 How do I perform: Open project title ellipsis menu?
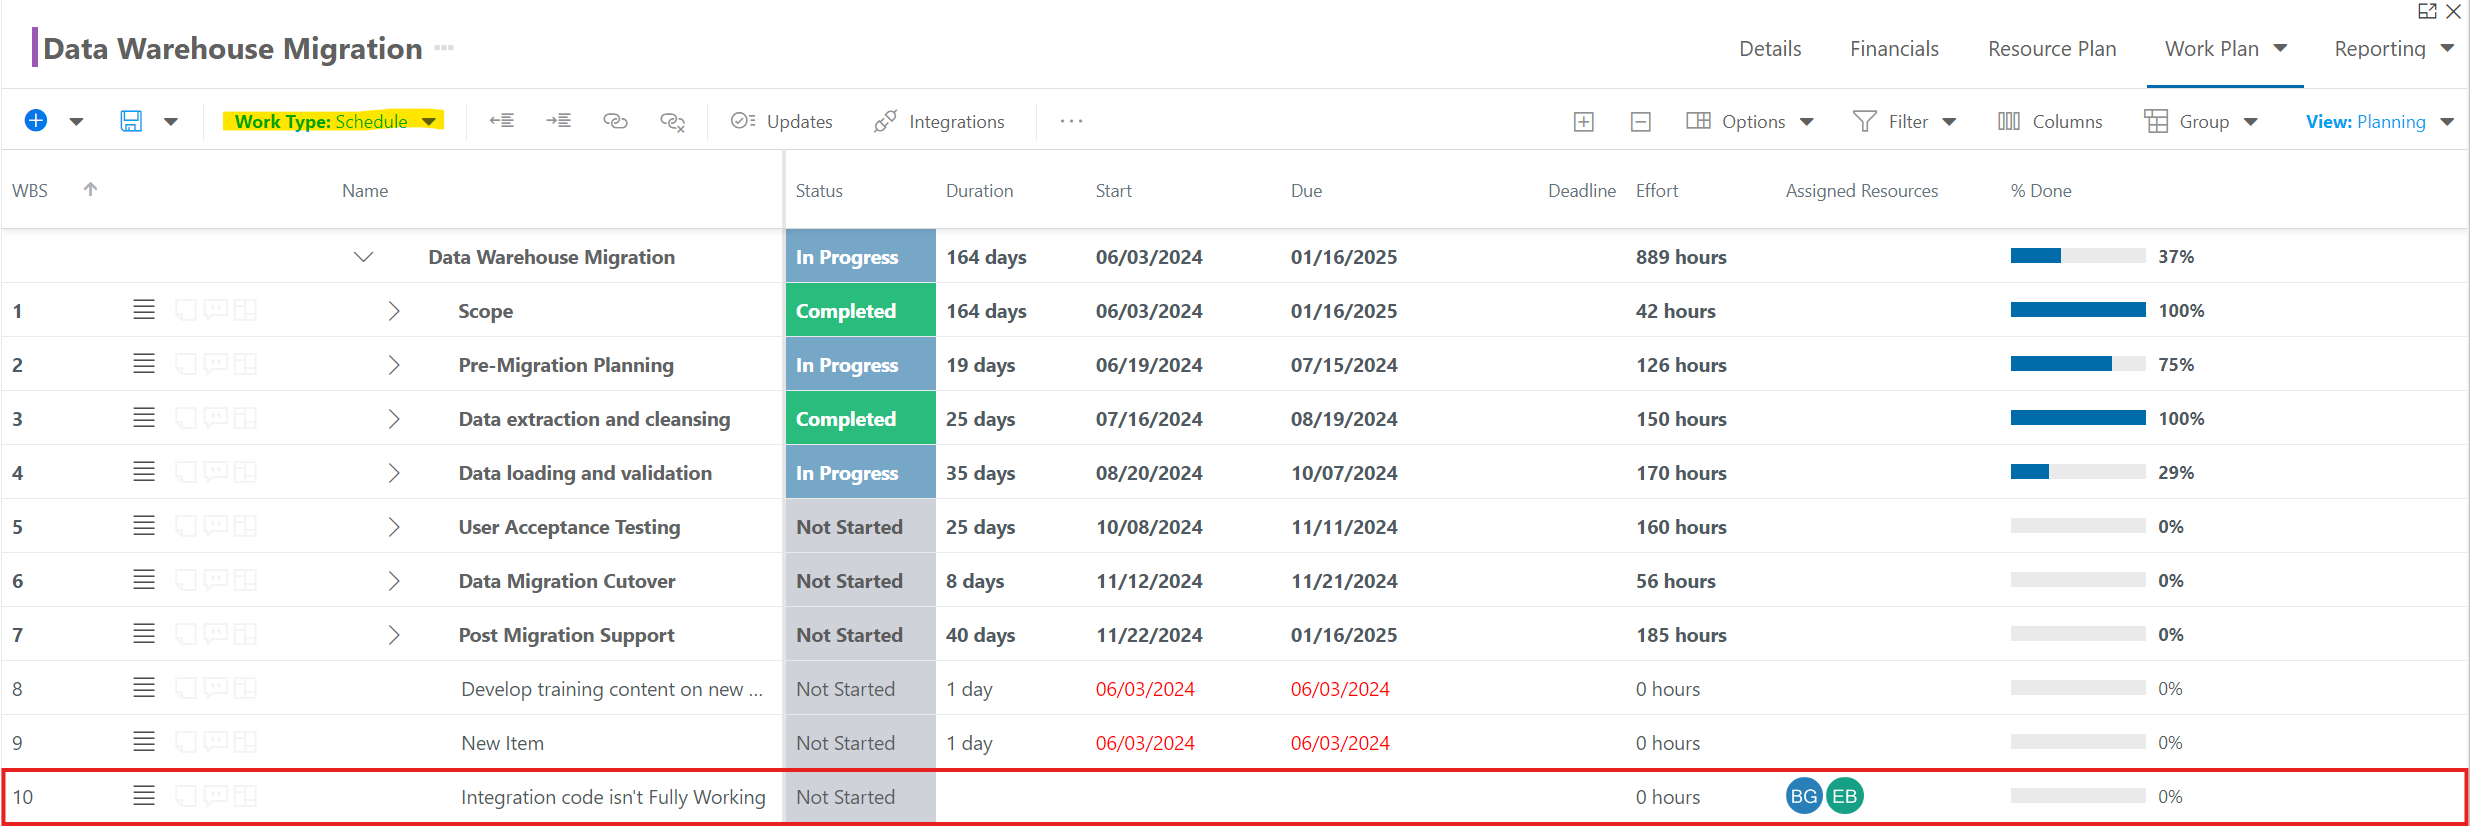coord(445,48)
